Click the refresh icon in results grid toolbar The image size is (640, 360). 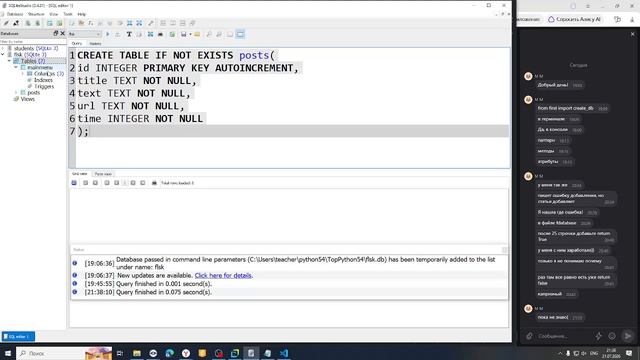(74, 183)
